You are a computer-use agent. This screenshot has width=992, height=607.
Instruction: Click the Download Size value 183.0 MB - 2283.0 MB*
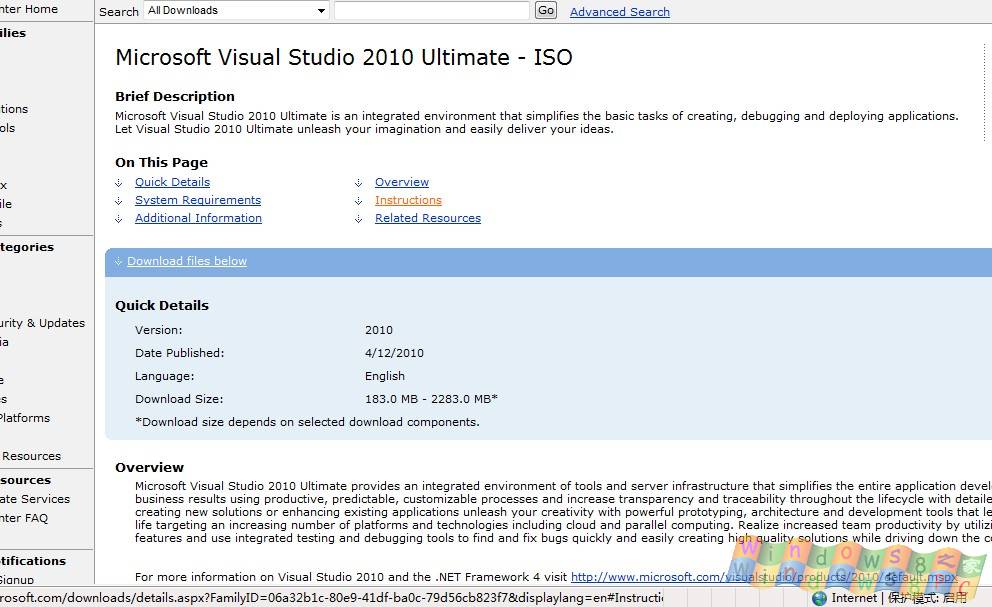[x=431, y=399]
